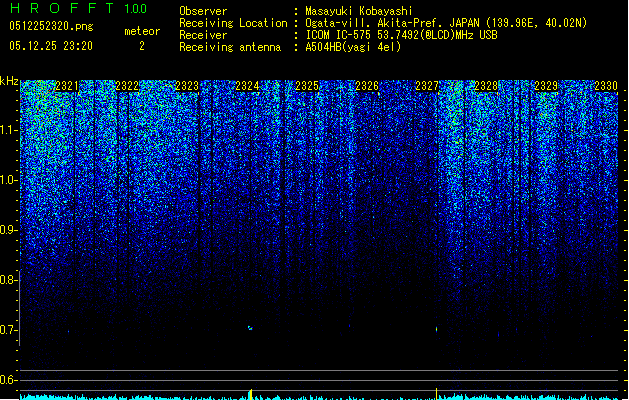Image resolution: width=629 pixels, height=400 pixels.
Task: Click the 0.9 frequency axis label
Action: 8,230
